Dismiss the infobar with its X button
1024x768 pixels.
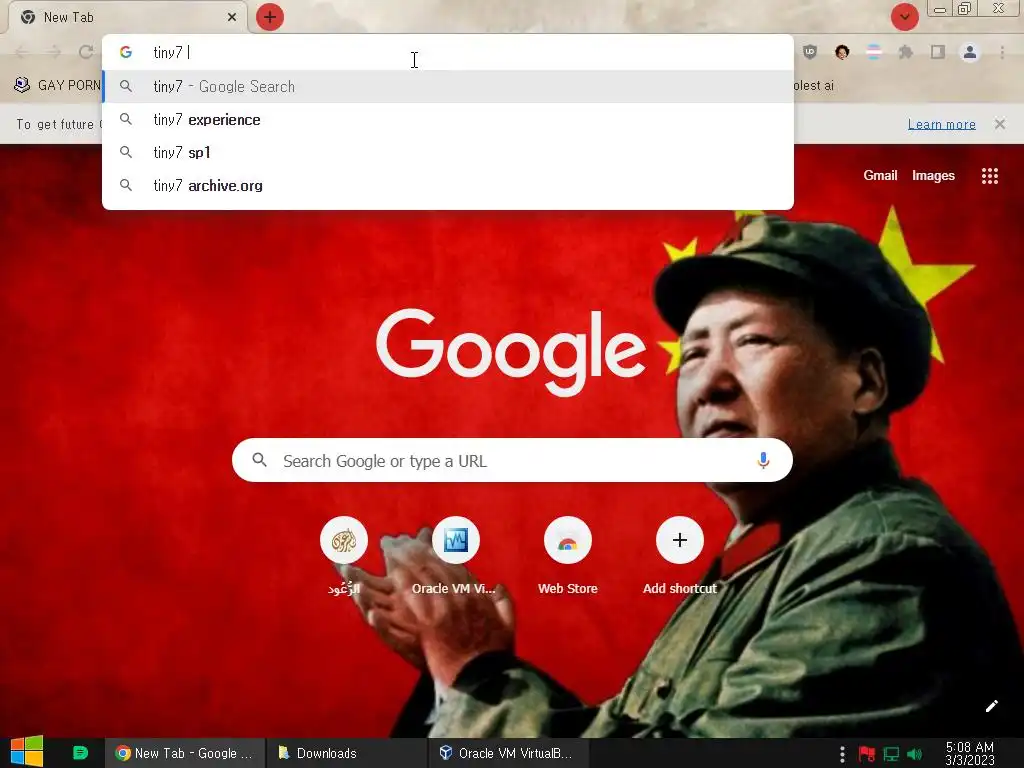pos(999,124)
